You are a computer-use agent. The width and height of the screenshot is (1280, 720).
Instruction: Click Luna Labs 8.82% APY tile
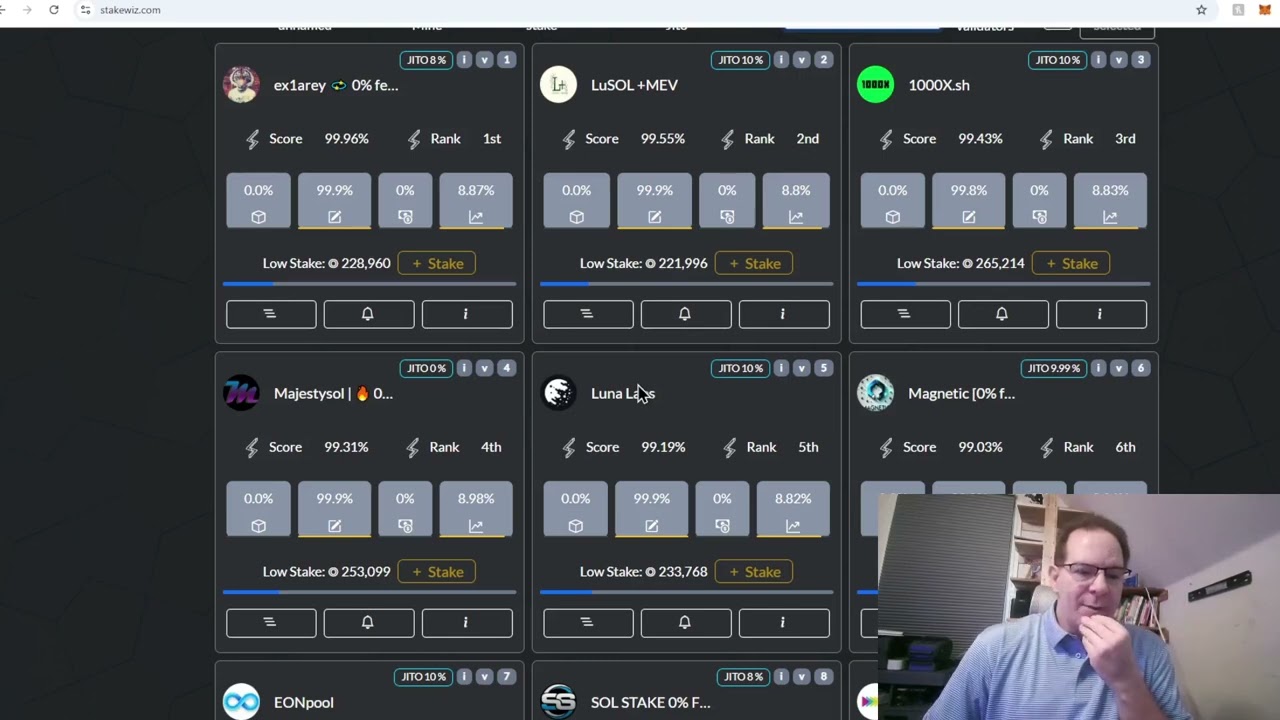click(x=792, y=510)
